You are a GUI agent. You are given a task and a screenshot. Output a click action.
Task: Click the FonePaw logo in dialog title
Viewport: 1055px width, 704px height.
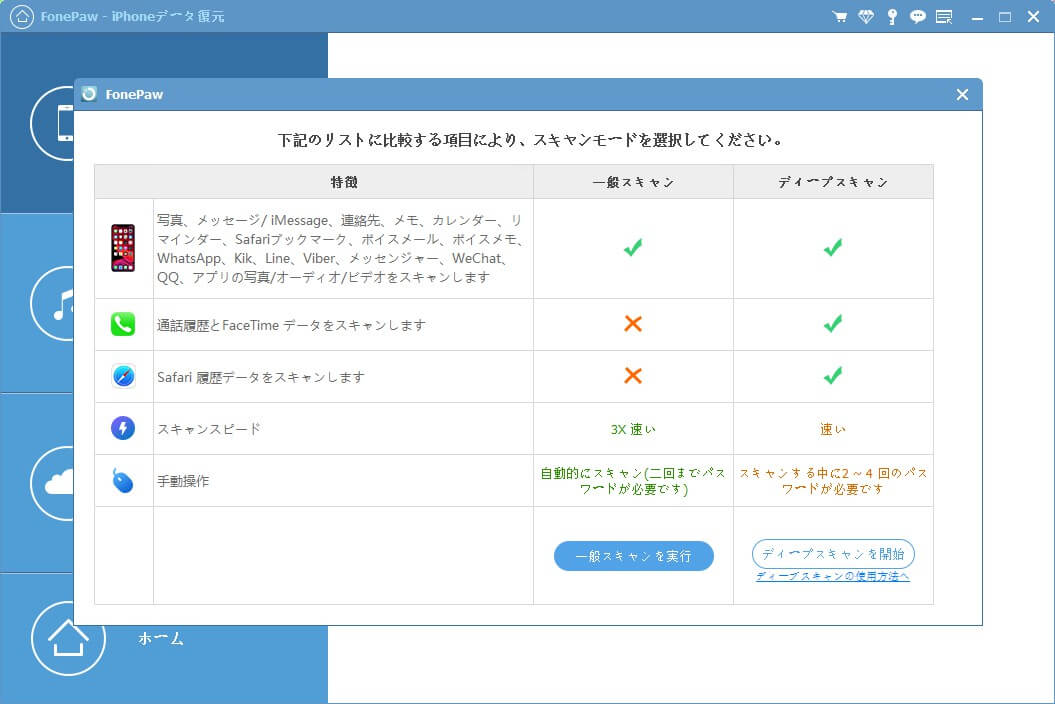point(89,94)
